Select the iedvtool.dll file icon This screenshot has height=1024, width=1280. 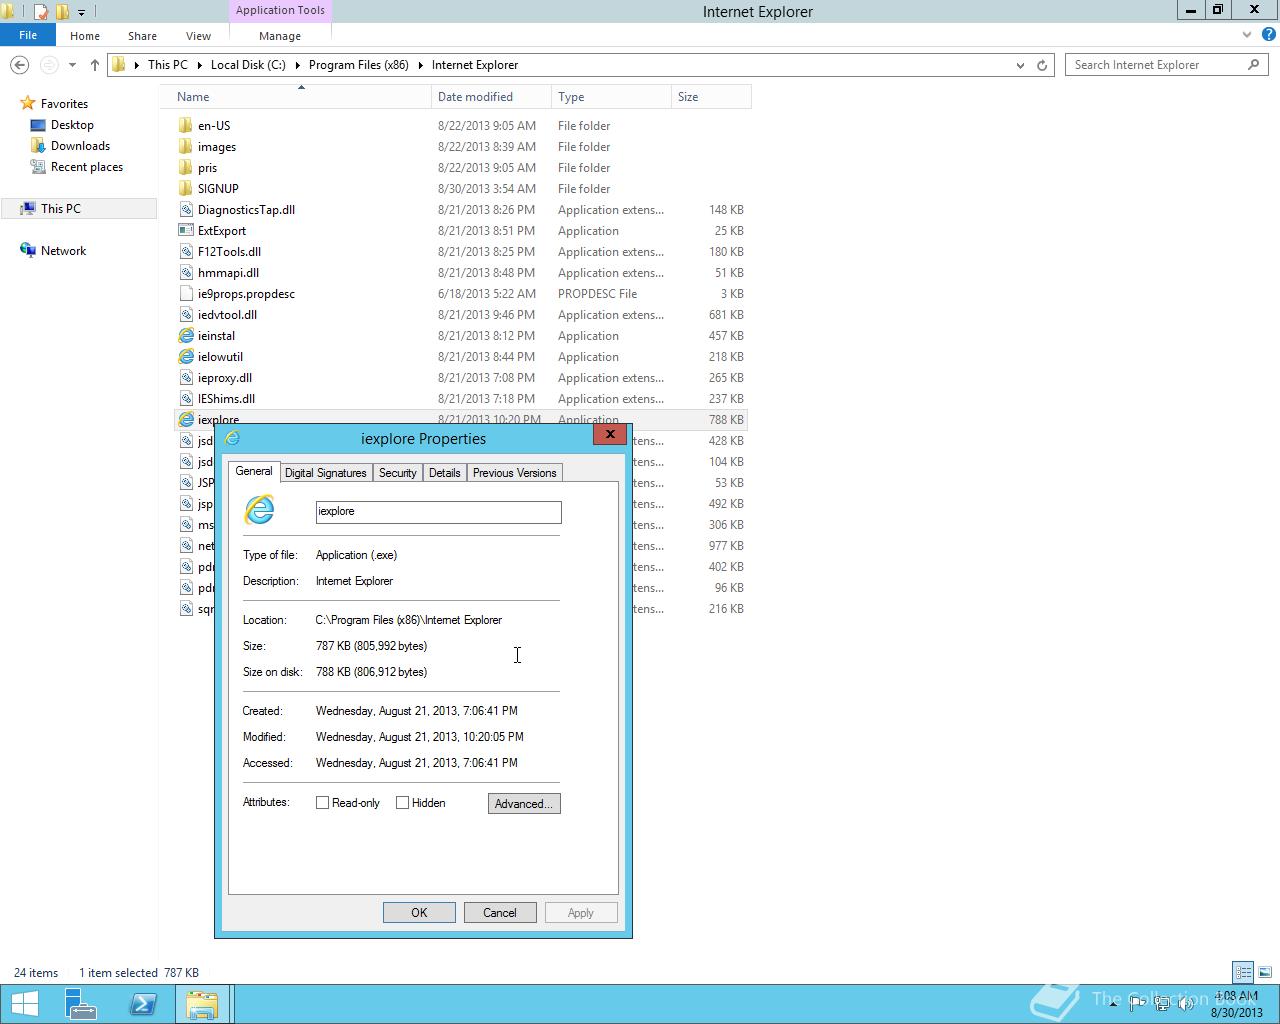(x=185, y=315)
